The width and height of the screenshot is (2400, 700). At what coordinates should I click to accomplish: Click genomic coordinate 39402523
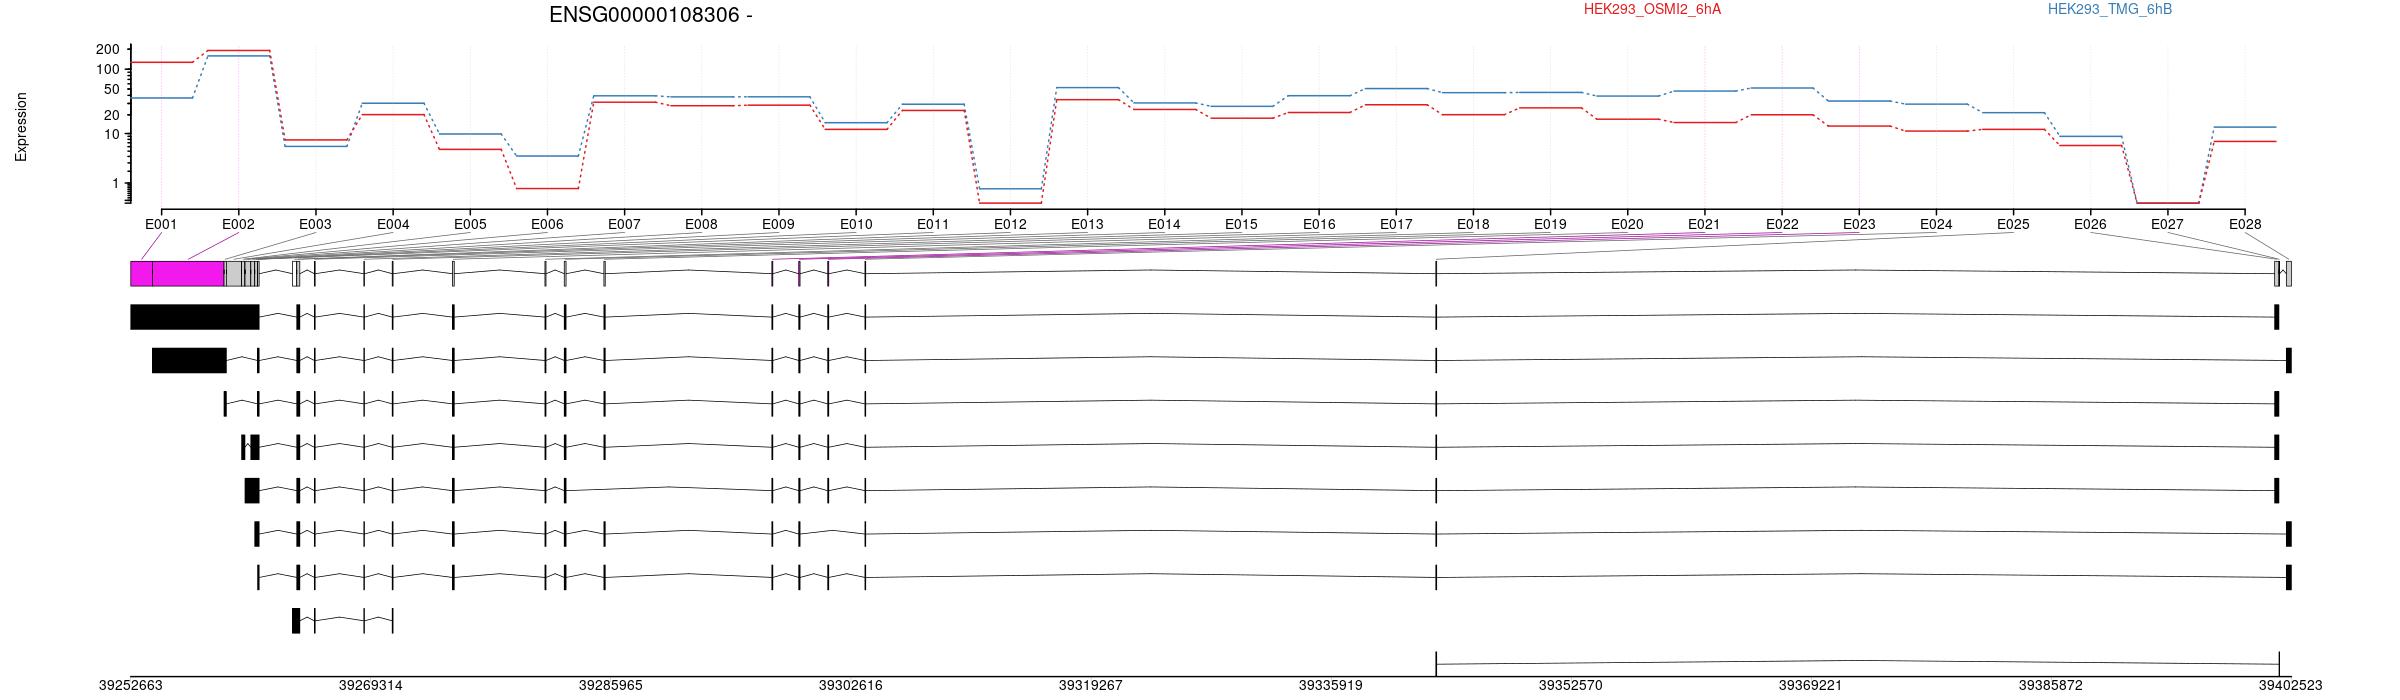point(2290,686)
